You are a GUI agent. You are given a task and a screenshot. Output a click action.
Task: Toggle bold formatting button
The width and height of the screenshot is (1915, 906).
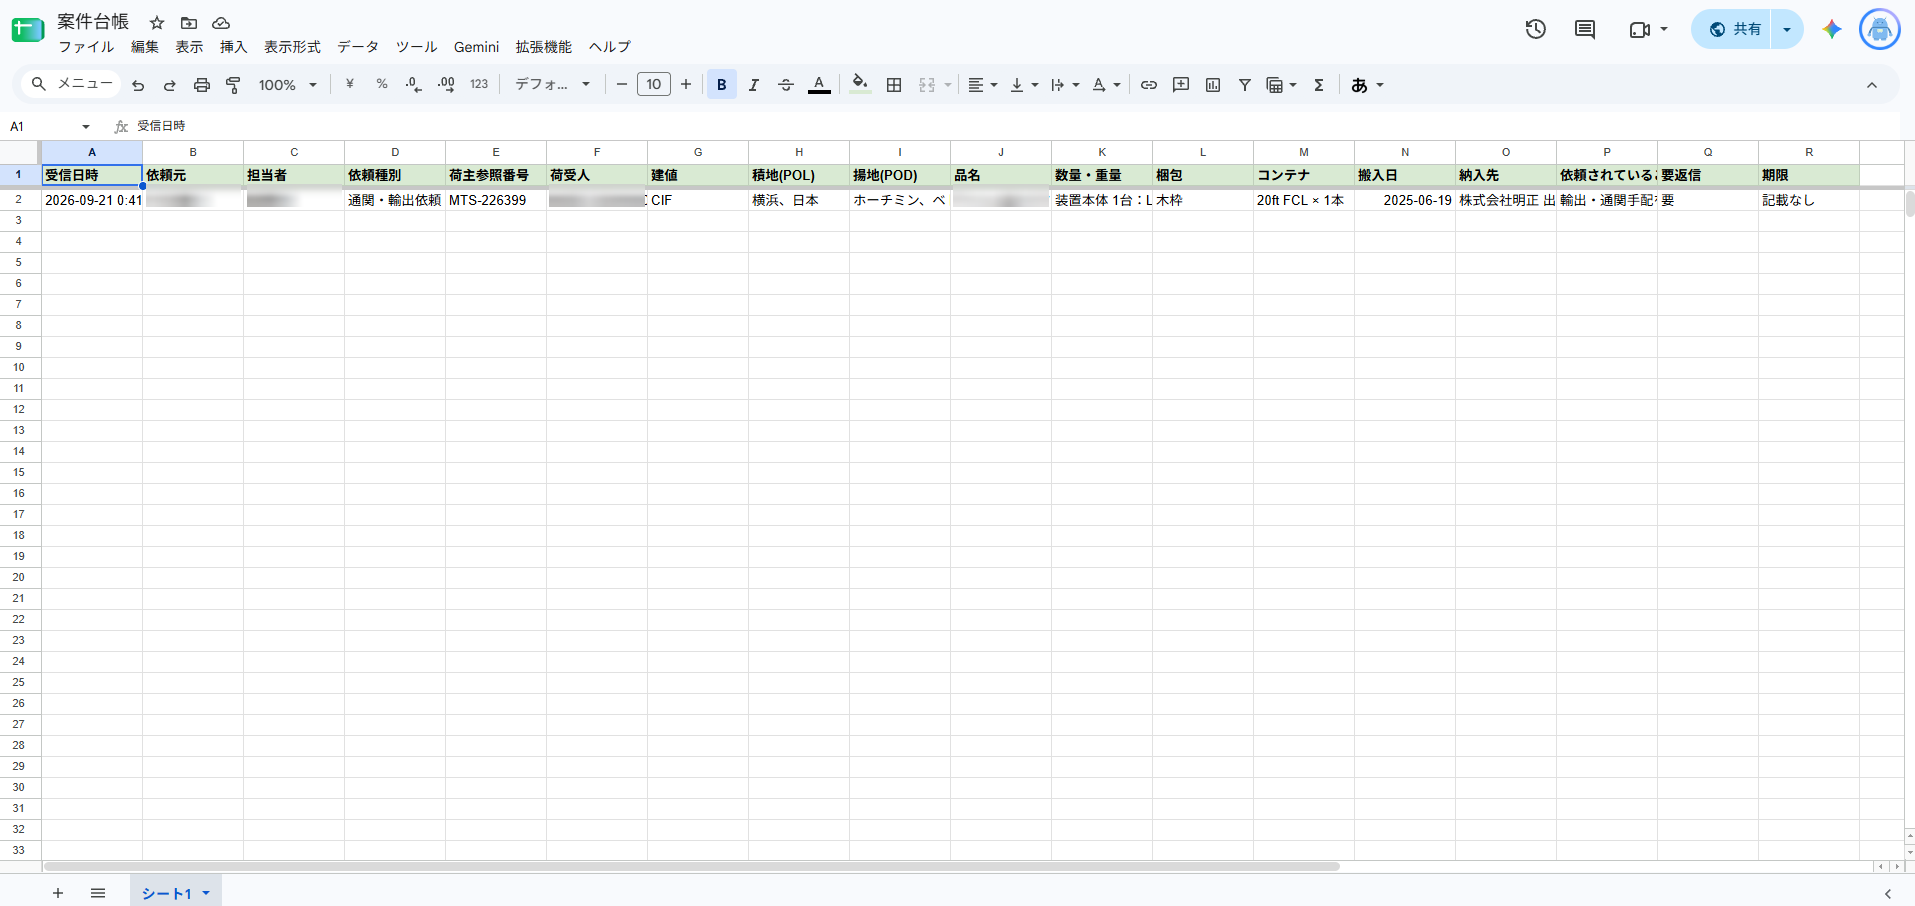tap(722, 85)
